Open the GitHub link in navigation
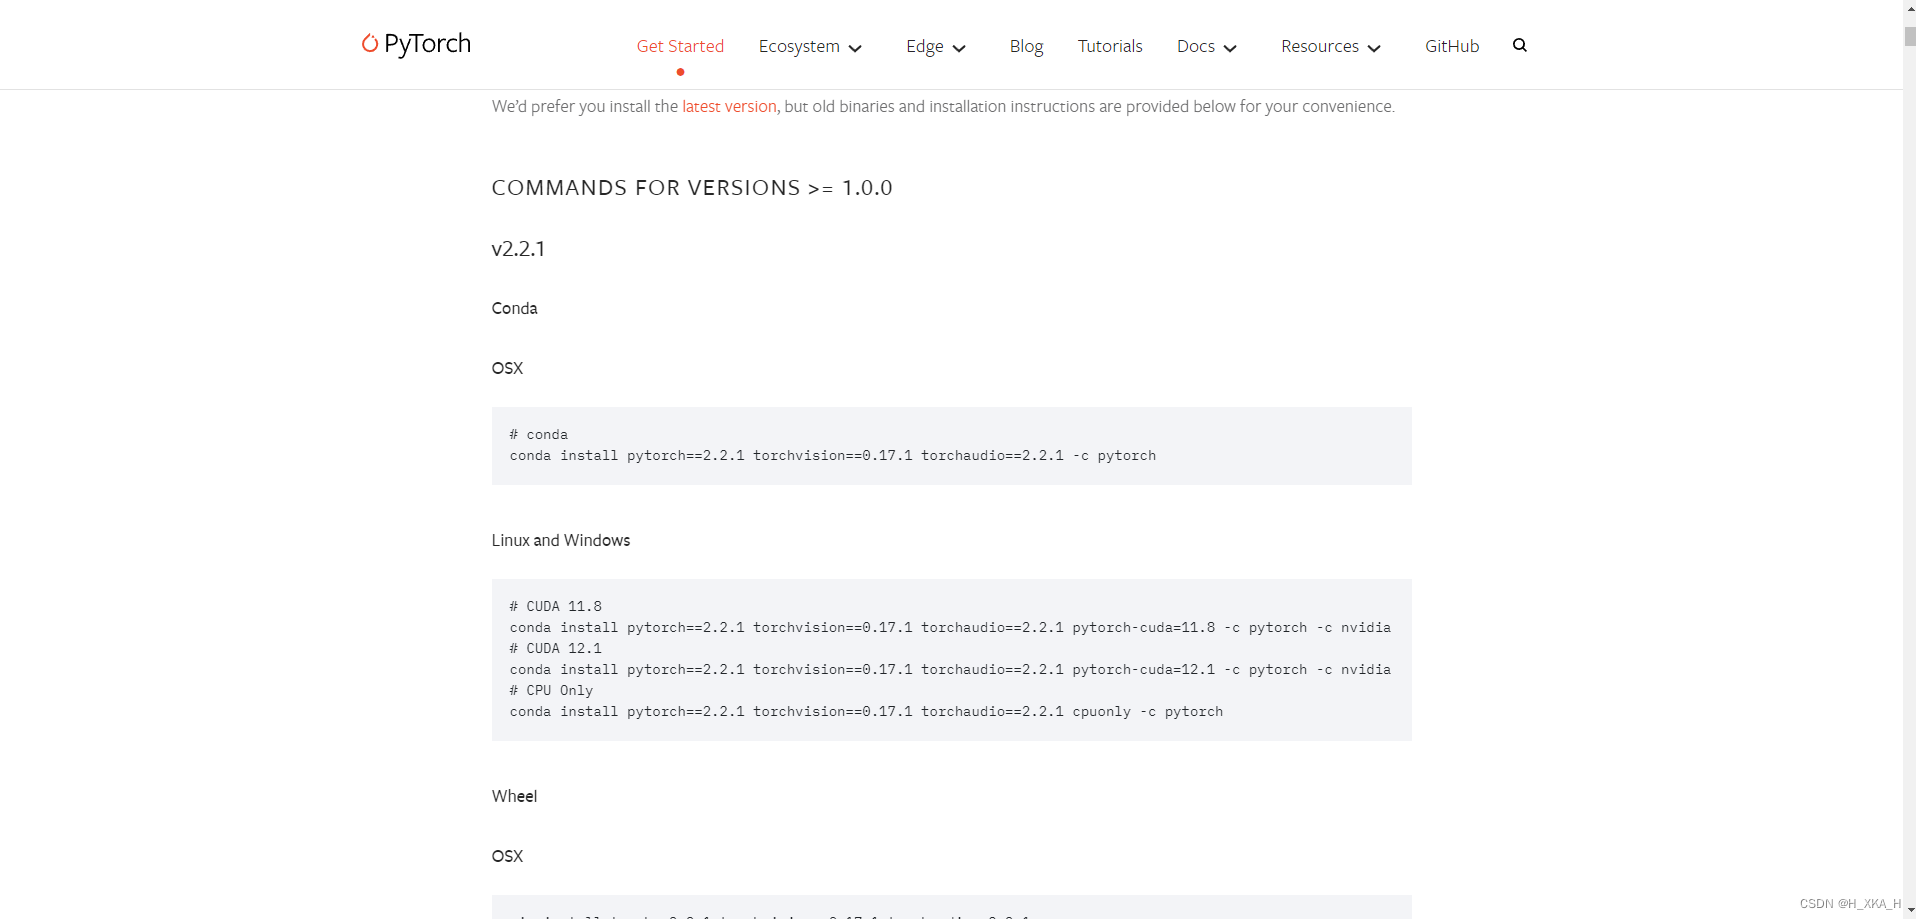 pos(1452,46)
